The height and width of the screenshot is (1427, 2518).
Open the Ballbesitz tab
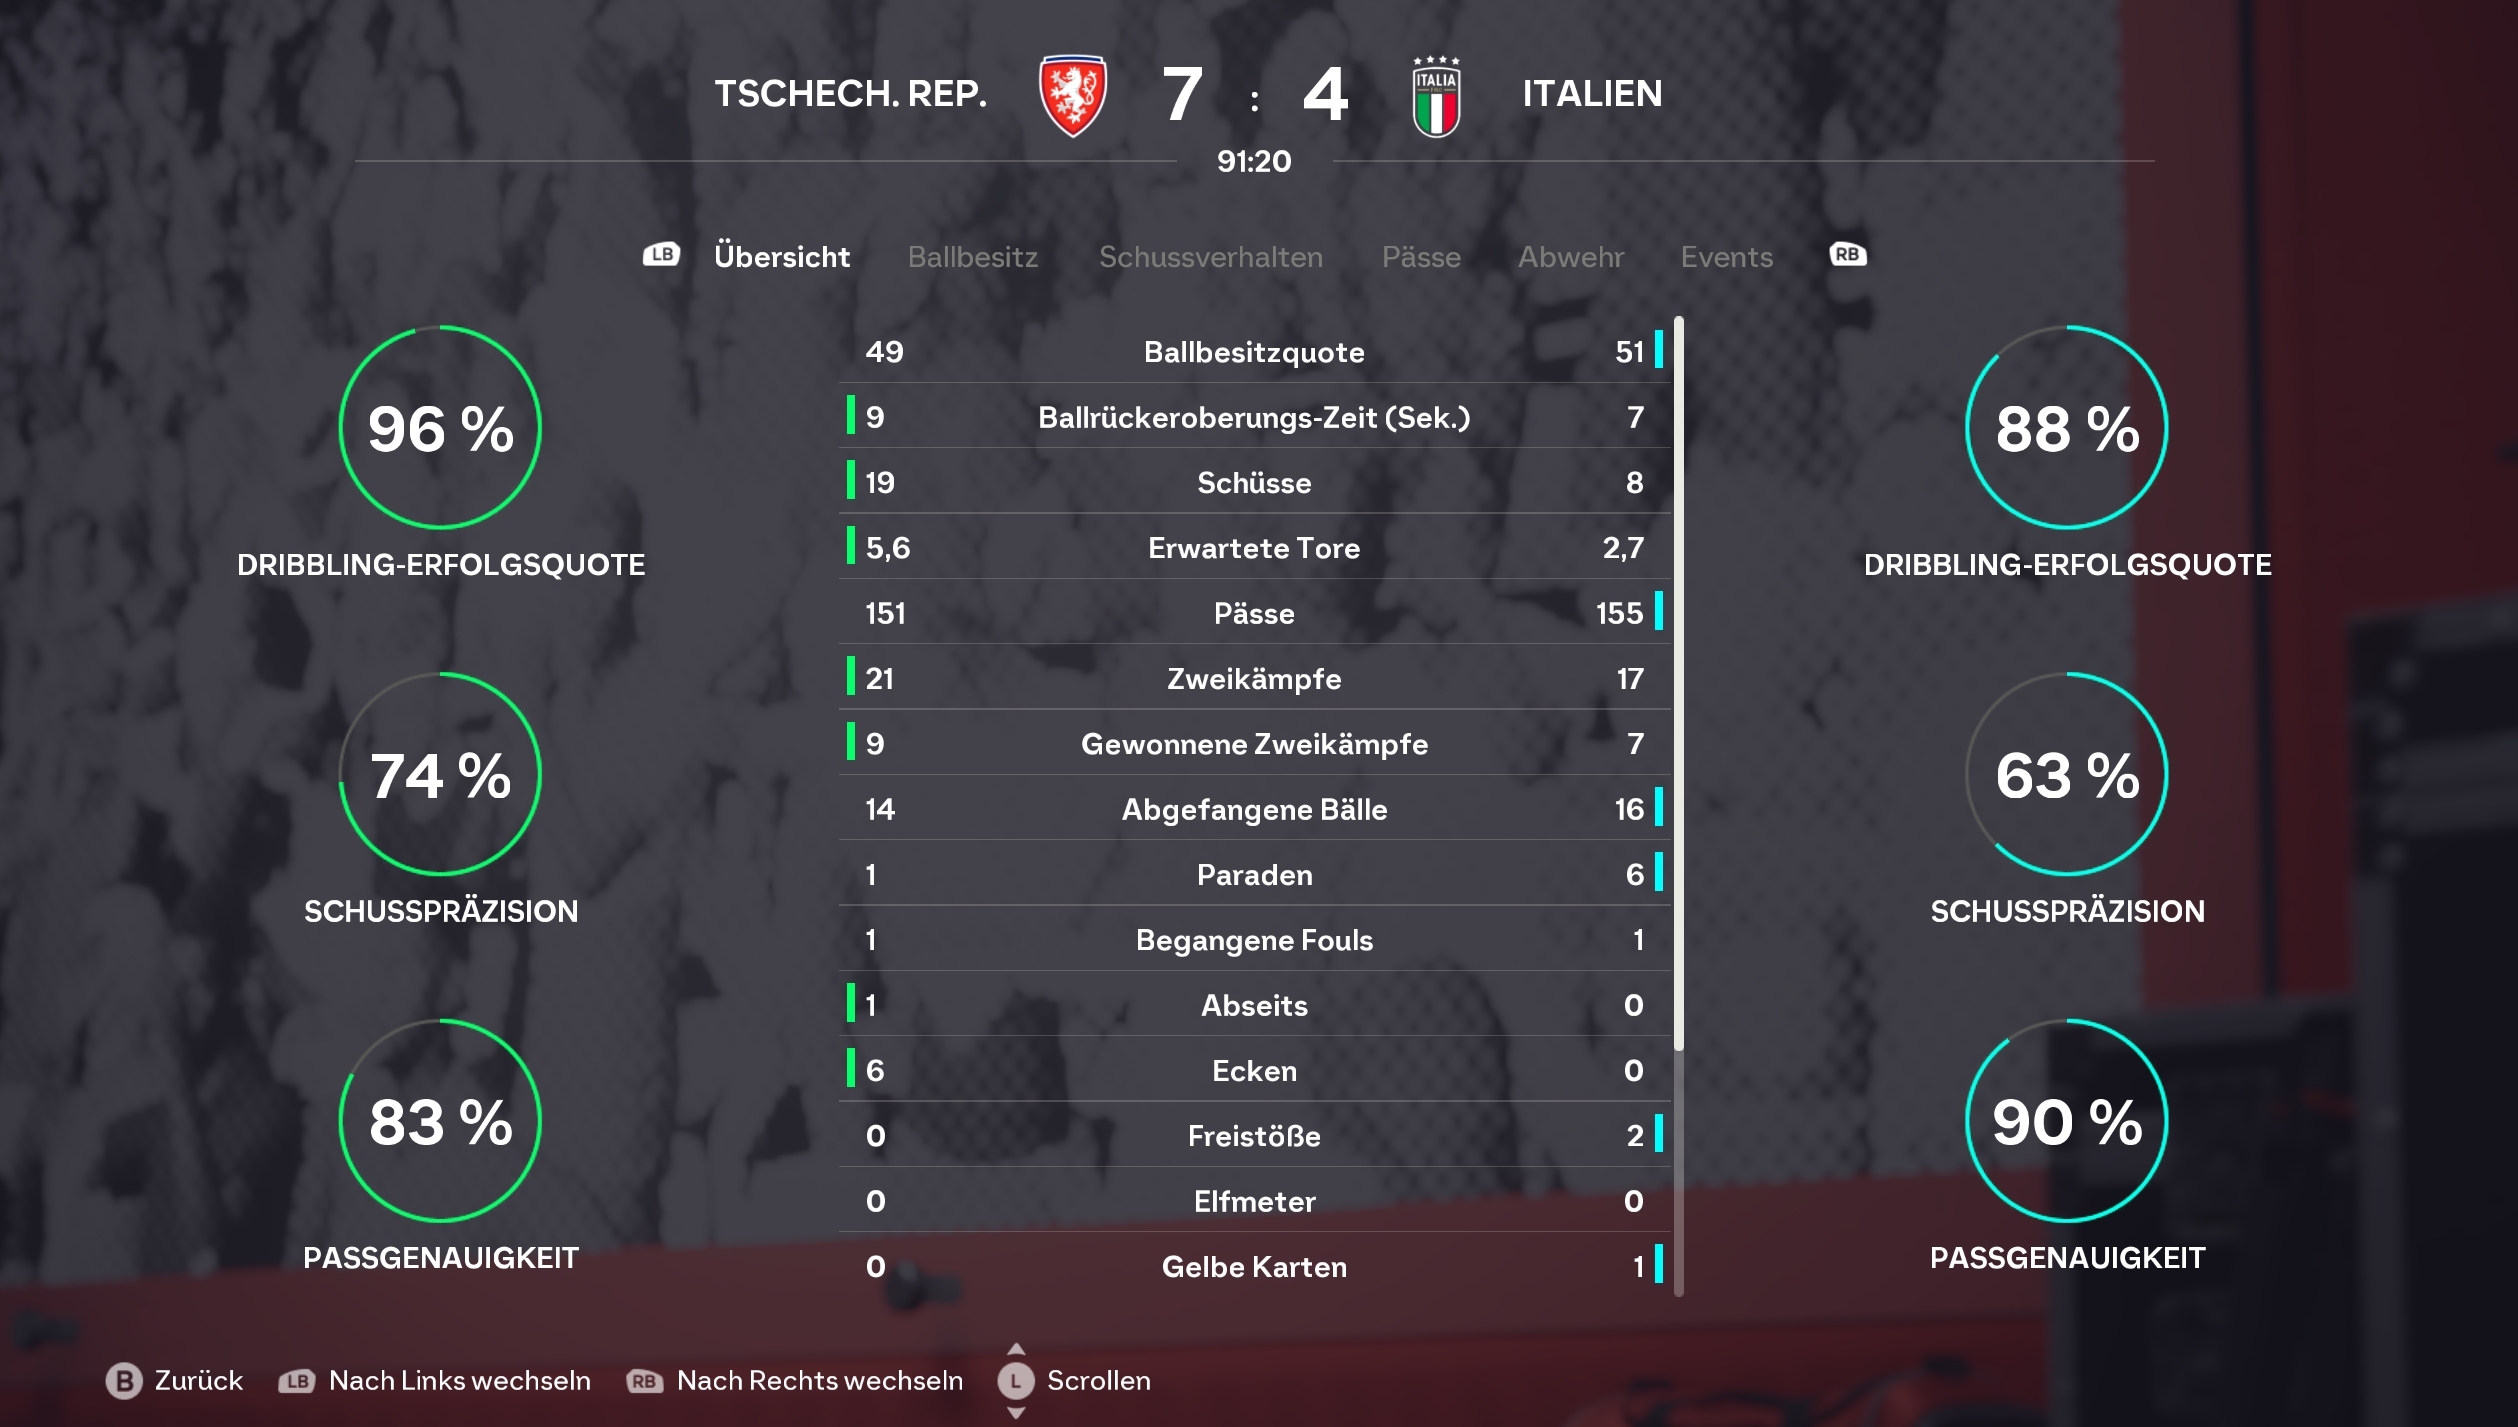pos(972,257)
